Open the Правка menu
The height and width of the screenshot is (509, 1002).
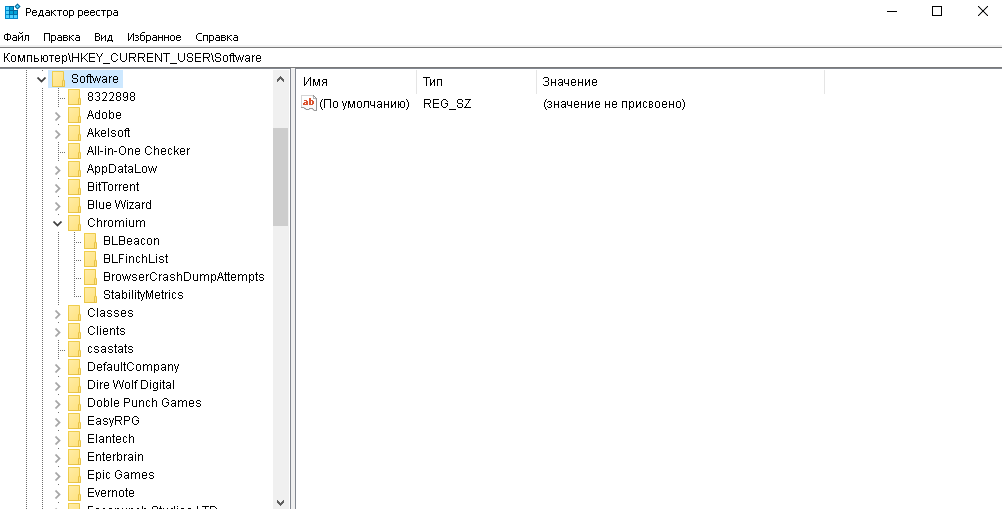61,37
